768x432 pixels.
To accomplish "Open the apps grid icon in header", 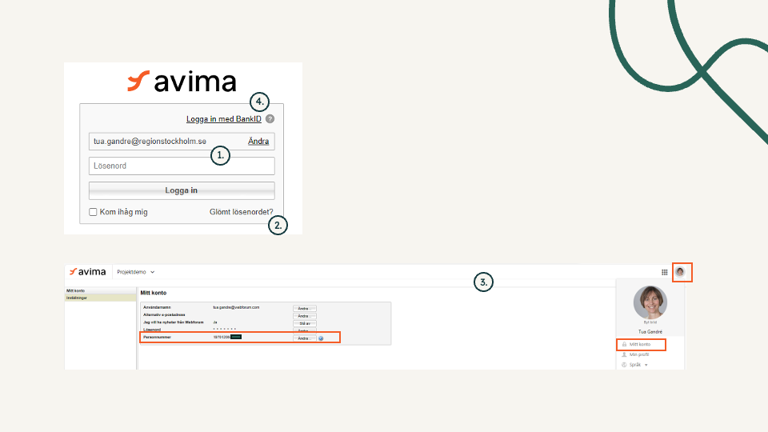I will click(665, 272).
